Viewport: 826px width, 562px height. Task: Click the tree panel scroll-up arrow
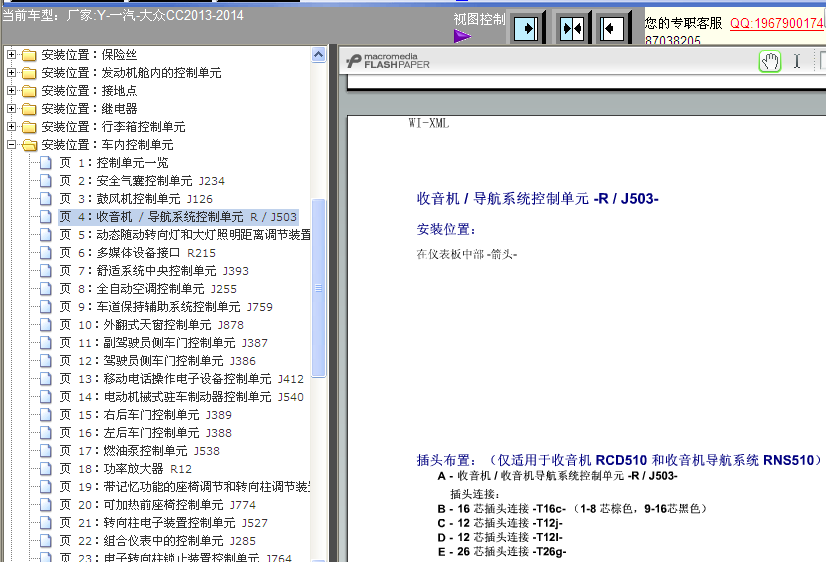coord(318,55)
